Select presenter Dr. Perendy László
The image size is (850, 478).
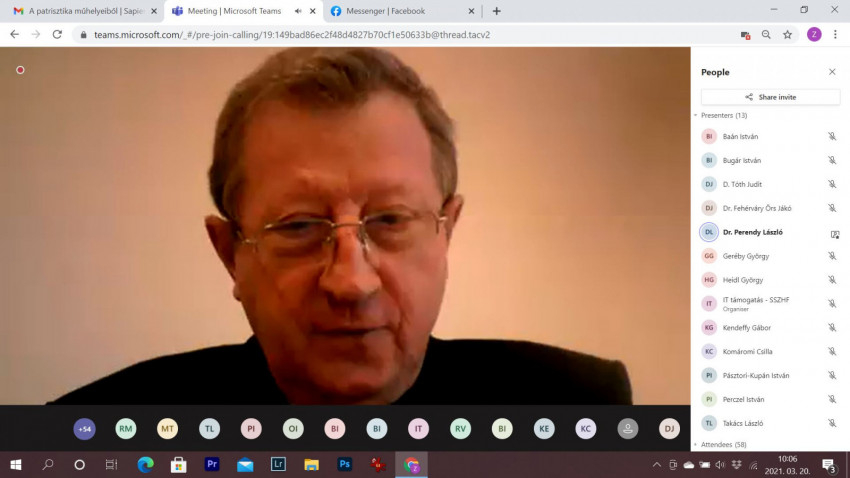tap(752, 232)
